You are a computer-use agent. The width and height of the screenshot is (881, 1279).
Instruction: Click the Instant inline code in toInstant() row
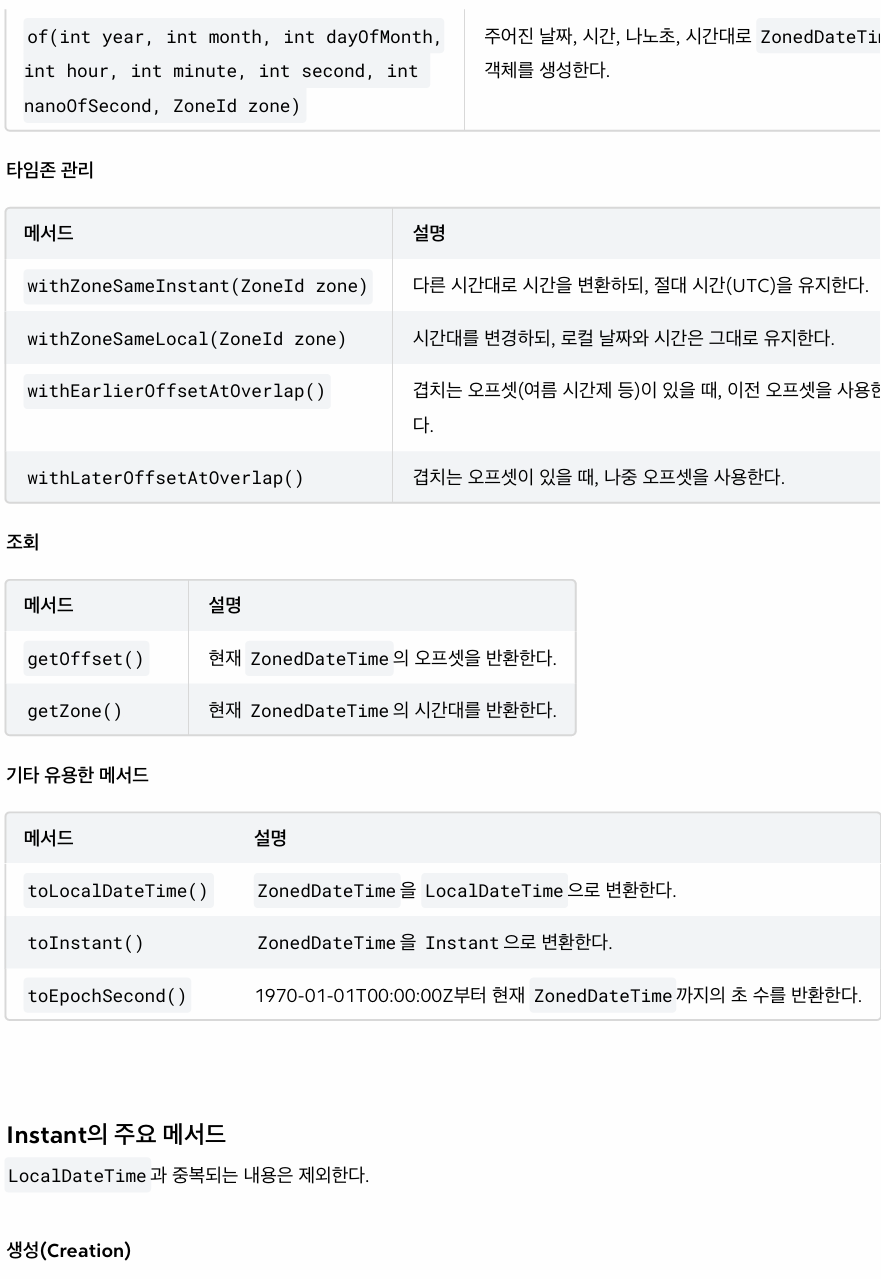[461, 943]
